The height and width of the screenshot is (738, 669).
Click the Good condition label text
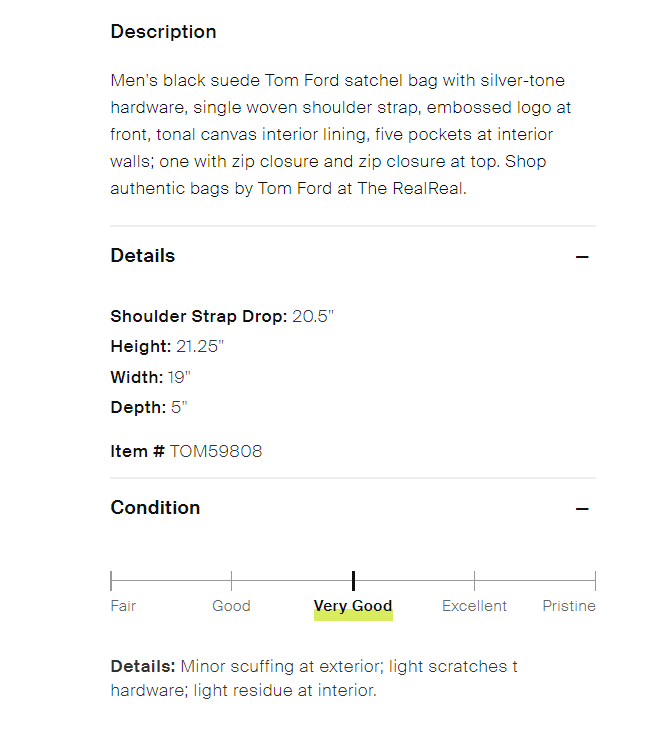pos(231,606)
